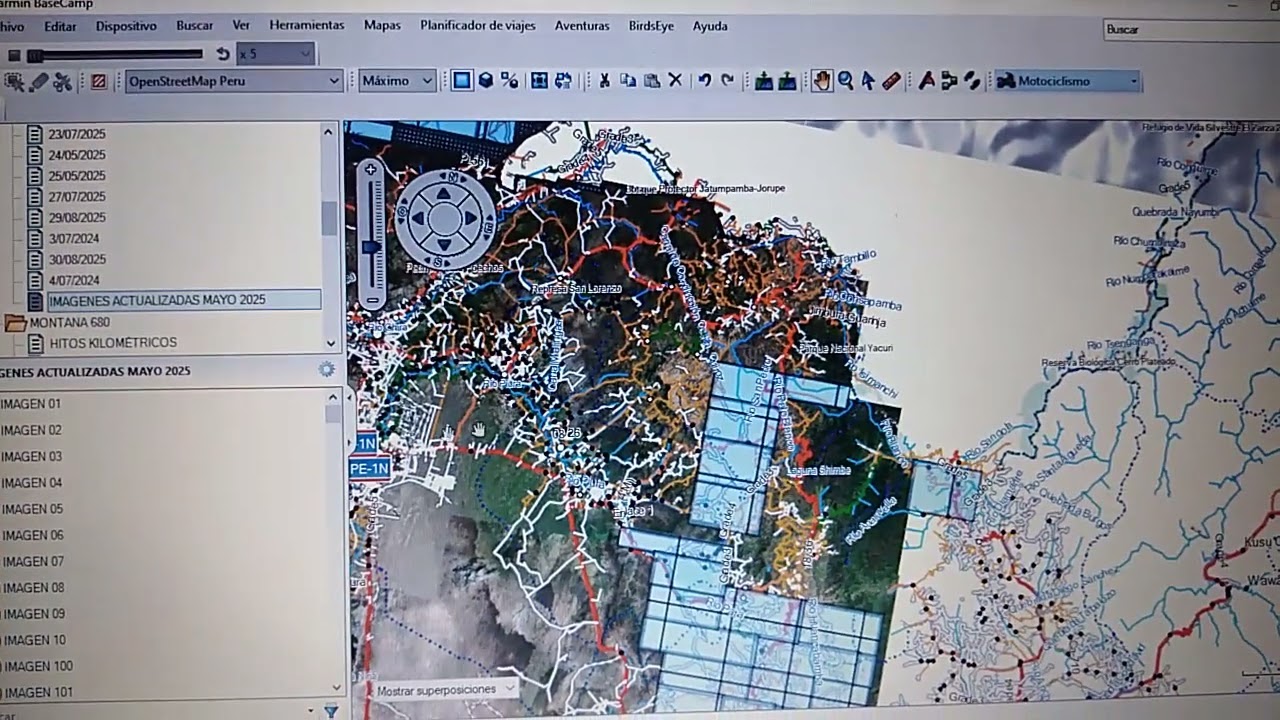The height and width of the screenshot is (720, 1280).
Task: Receive data from device icon
Action: tap(787, 81)
